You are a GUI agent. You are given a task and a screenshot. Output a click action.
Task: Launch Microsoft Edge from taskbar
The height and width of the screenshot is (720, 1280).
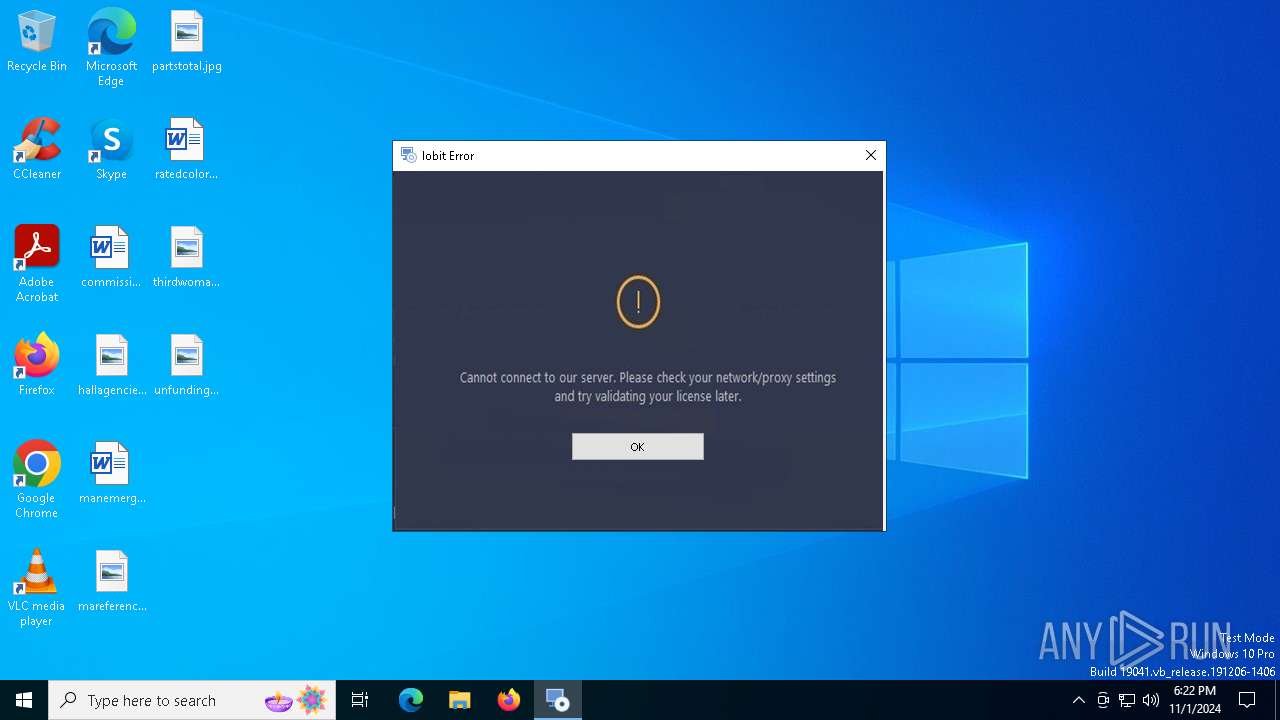tap(411, 700)
